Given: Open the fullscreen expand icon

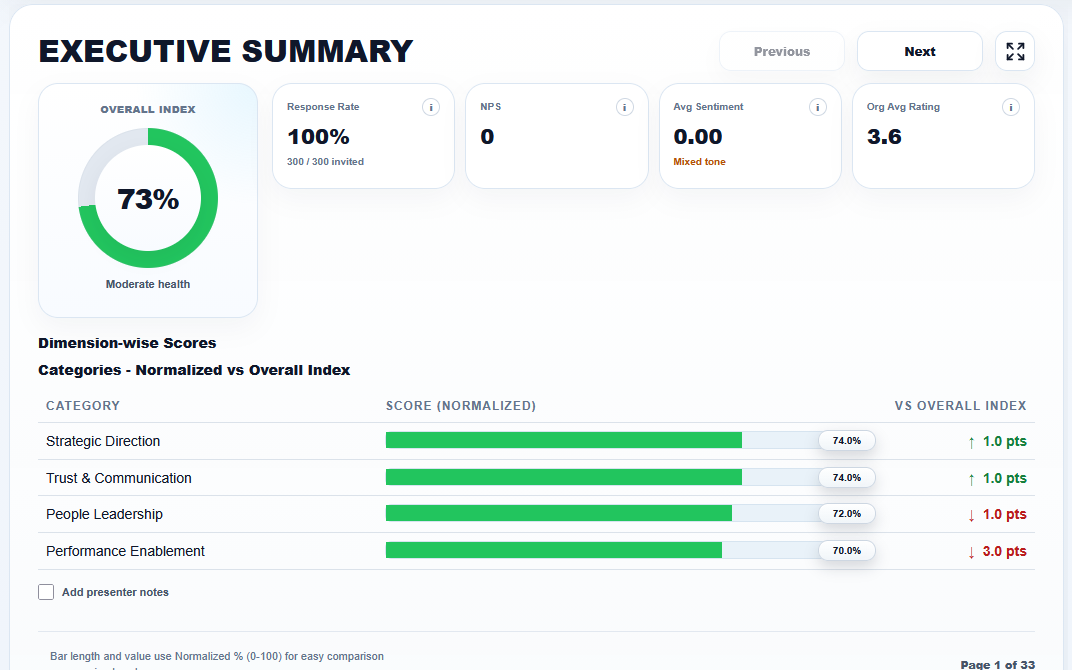Looking at the screenshot, I should [1015, 51].
